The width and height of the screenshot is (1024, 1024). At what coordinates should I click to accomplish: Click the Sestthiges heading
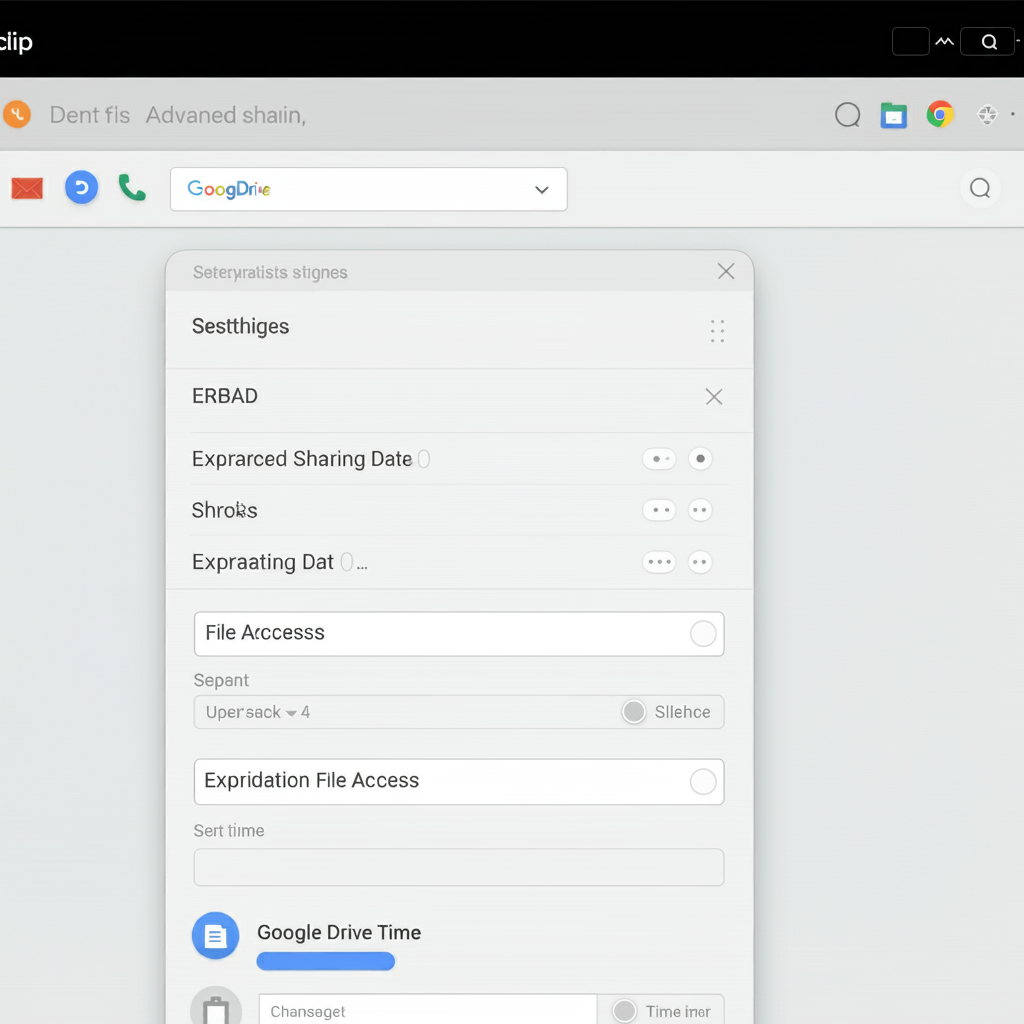(240, 327)
